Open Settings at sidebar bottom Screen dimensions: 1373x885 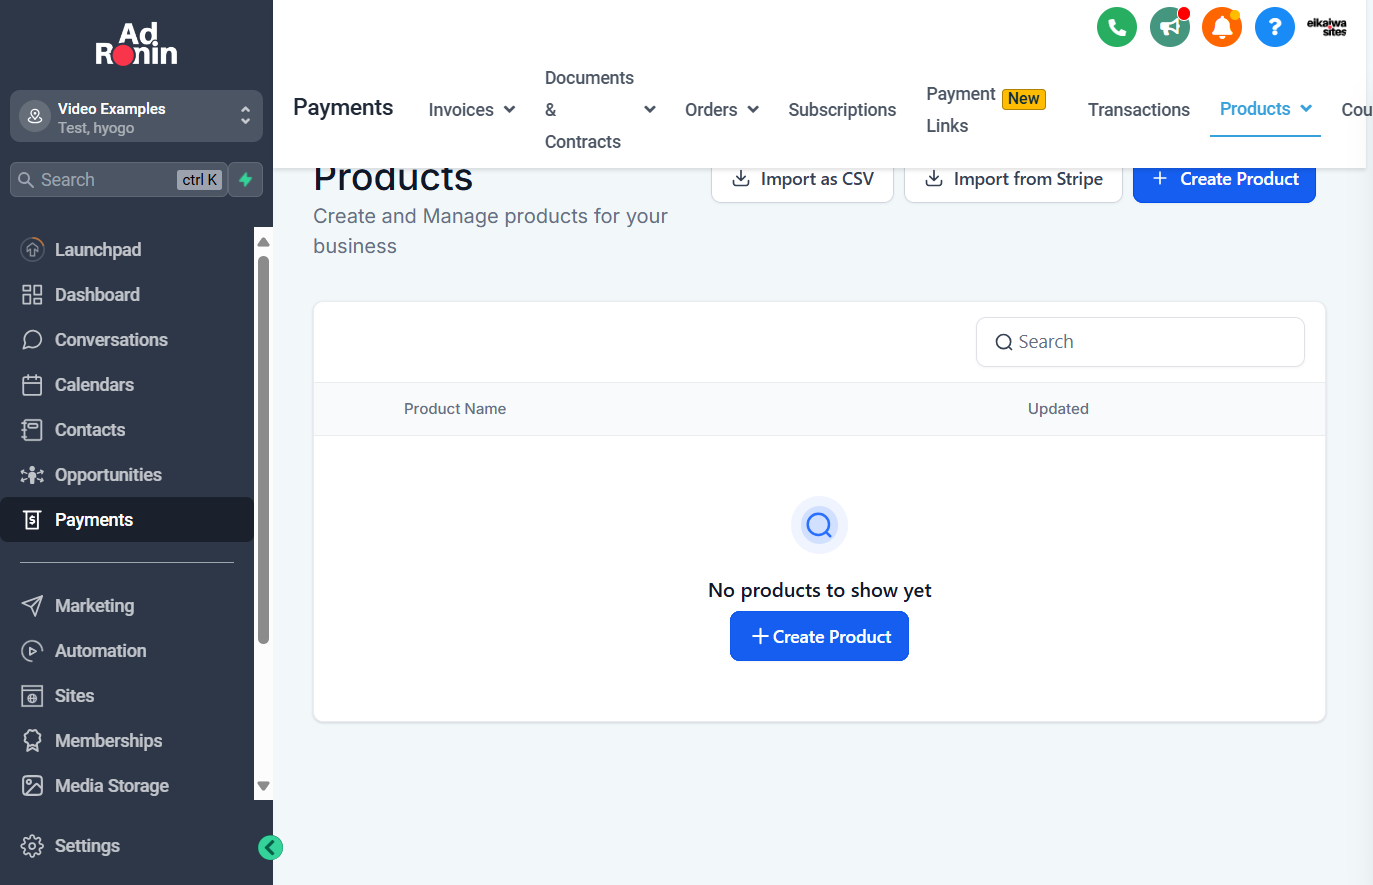pos(127,846)
